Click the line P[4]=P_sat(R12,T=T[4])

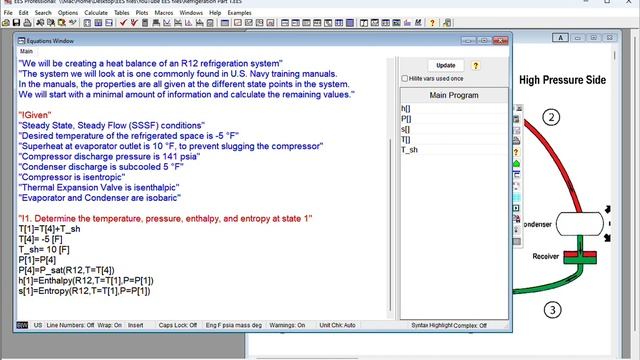tap(67, 270)
